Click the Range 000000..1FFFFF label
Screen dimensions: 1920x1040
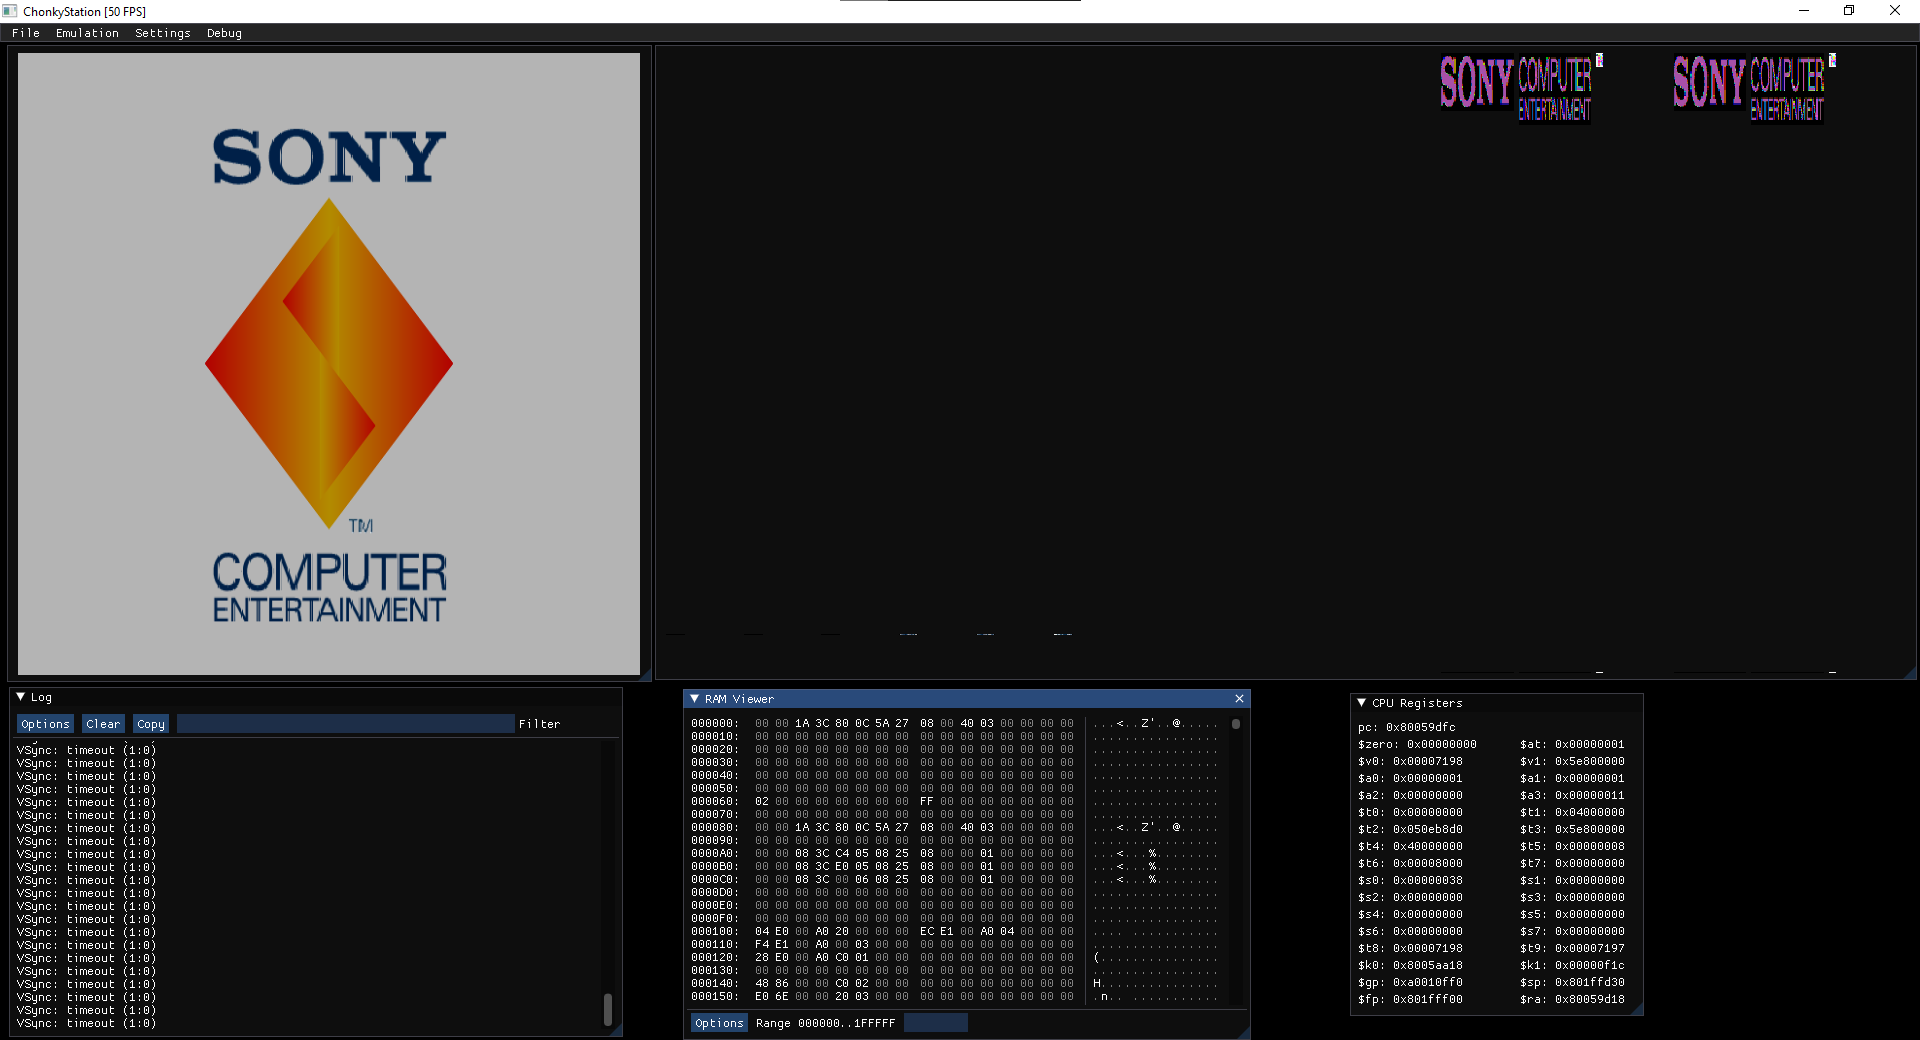pos(825,1023)
